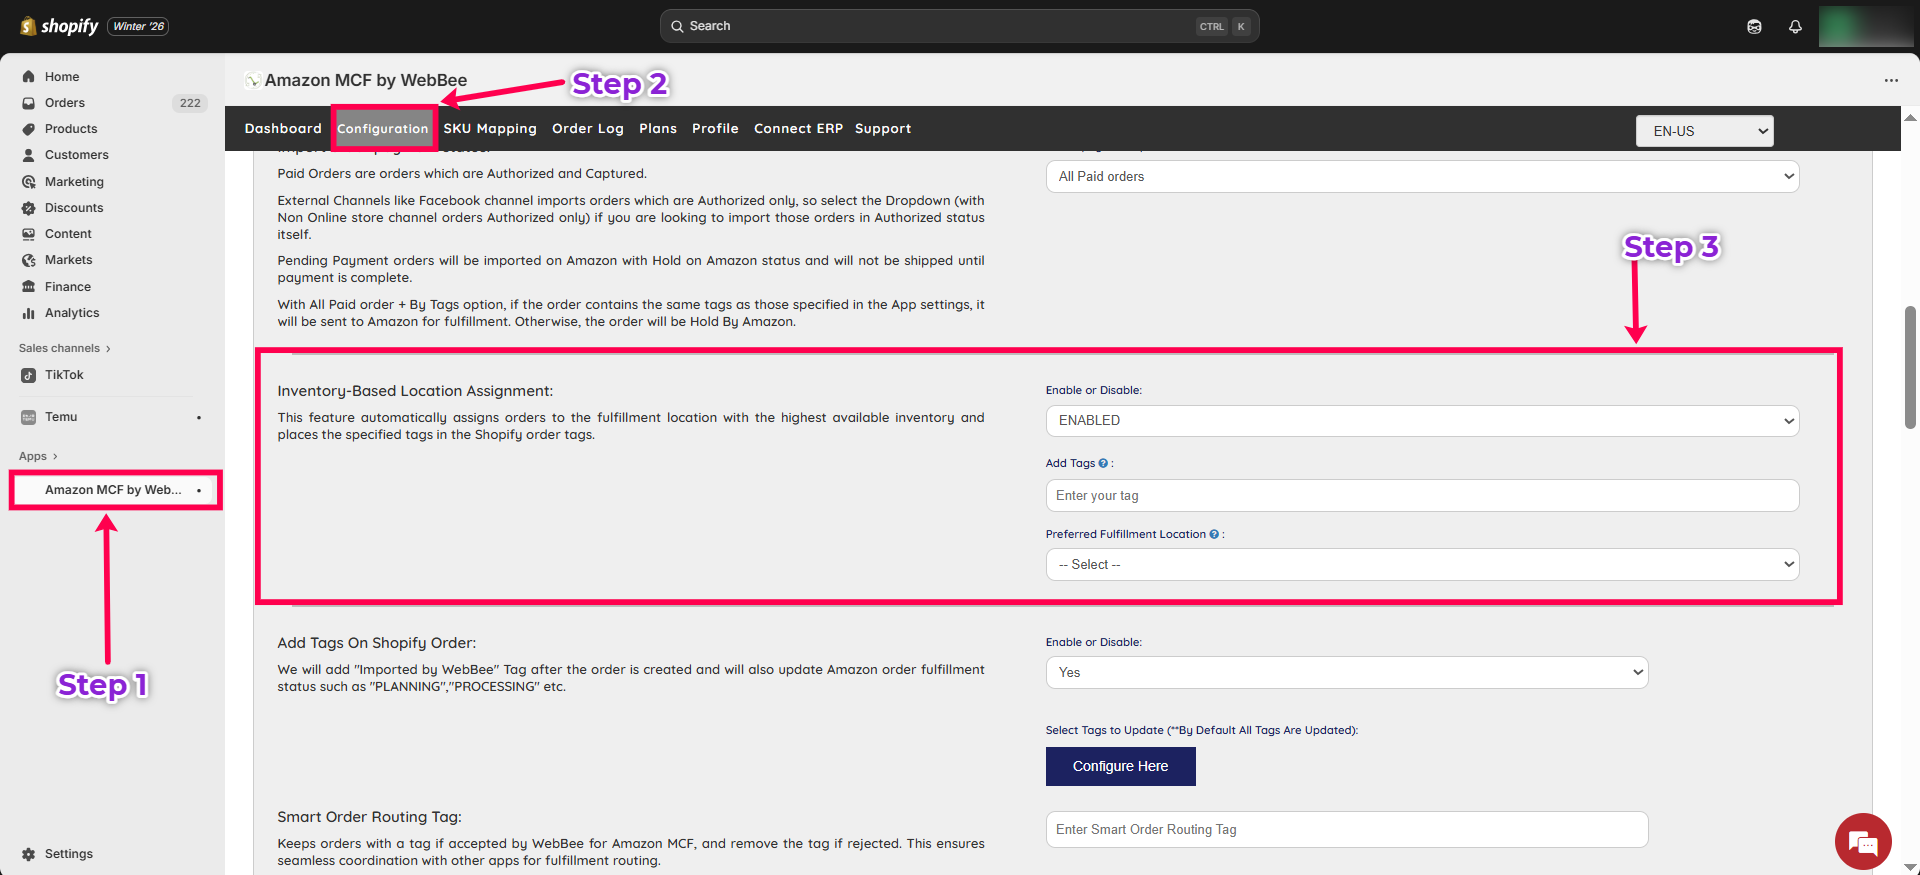This screenshot has height=875, width=1920.
Task: Click the Home icon in sidebar
Action: coord(28,77)
